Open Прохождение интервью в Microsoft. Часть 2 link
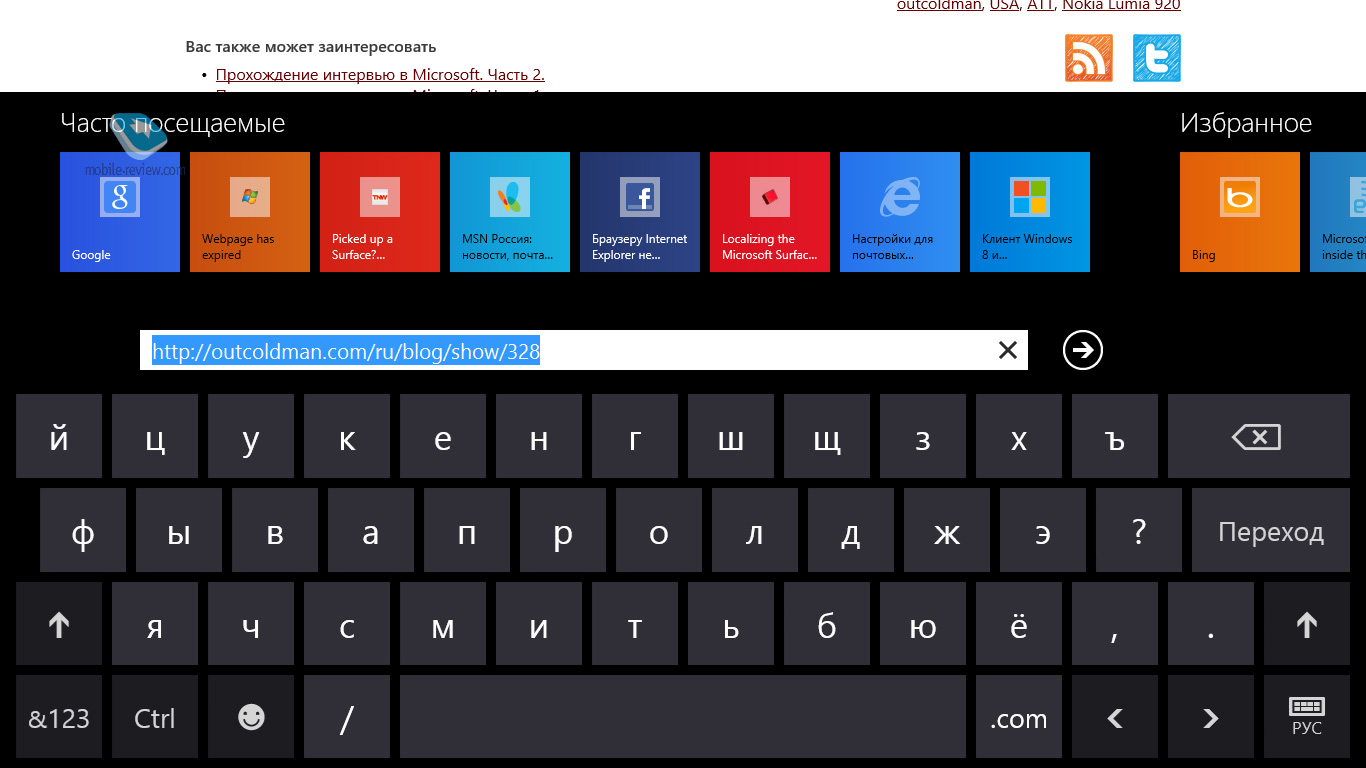The width and height of the screenshot is (1366, 768). 380,74
